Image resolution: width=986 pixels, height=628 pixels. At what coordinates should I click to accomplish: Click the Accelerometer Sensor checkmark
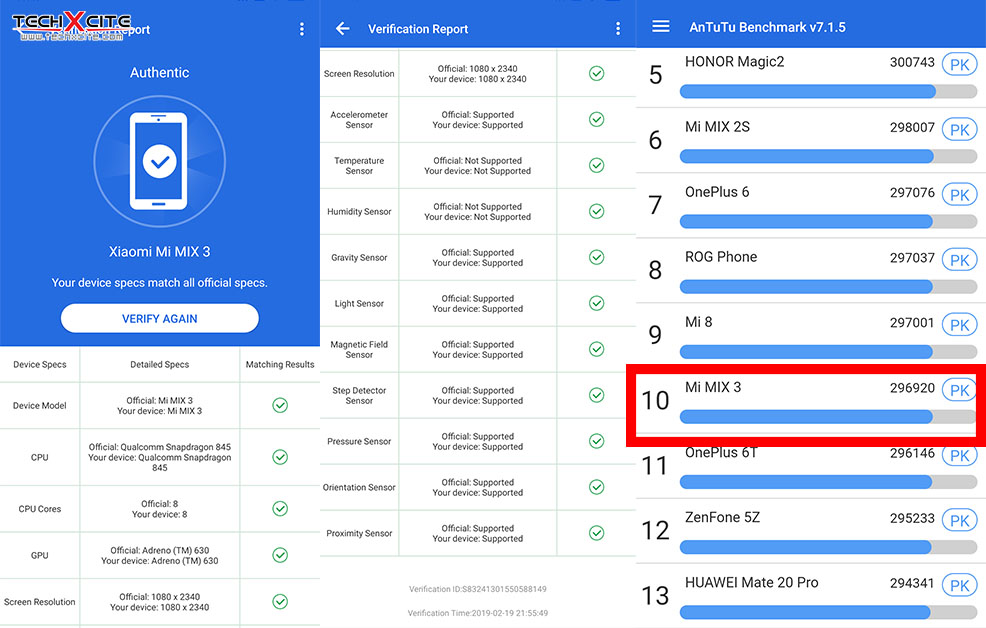point(596,119)
